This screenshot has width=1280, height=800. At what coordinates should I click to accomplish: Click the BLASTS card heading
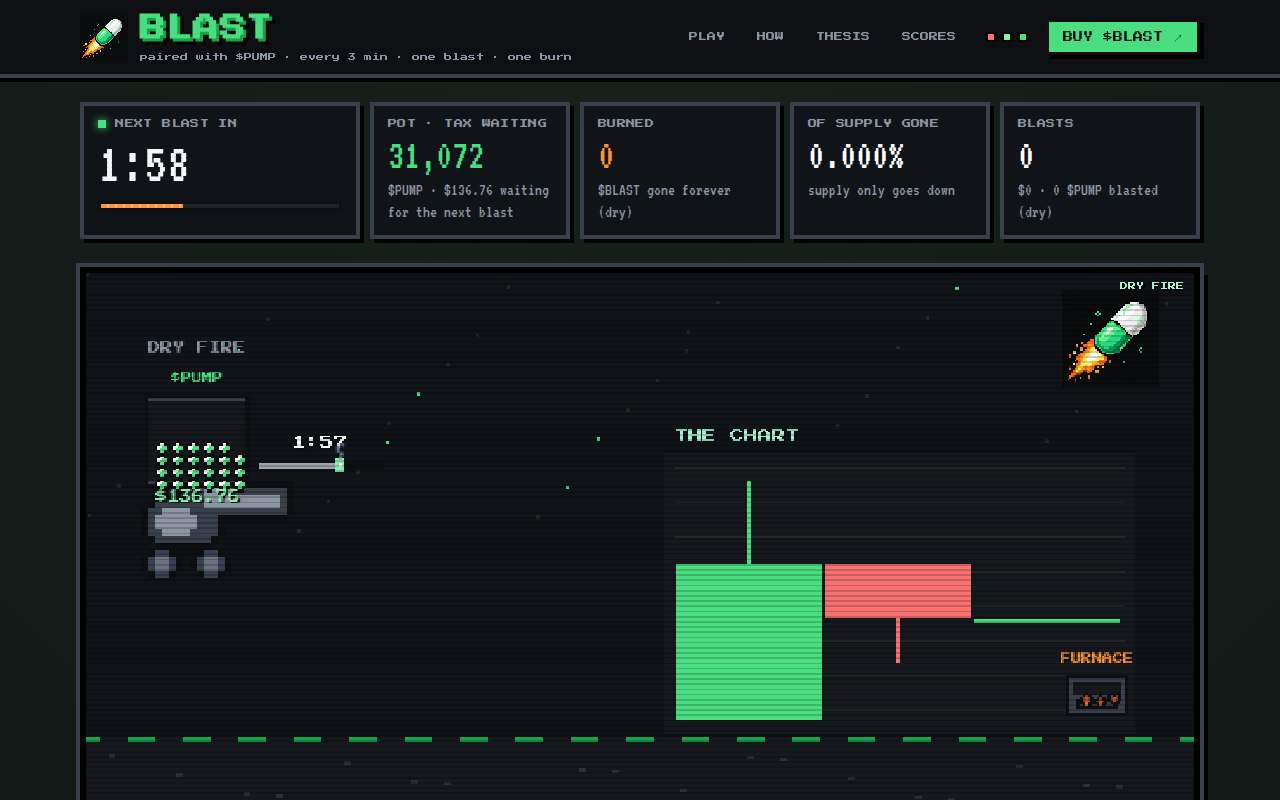tap(1045, 123)
